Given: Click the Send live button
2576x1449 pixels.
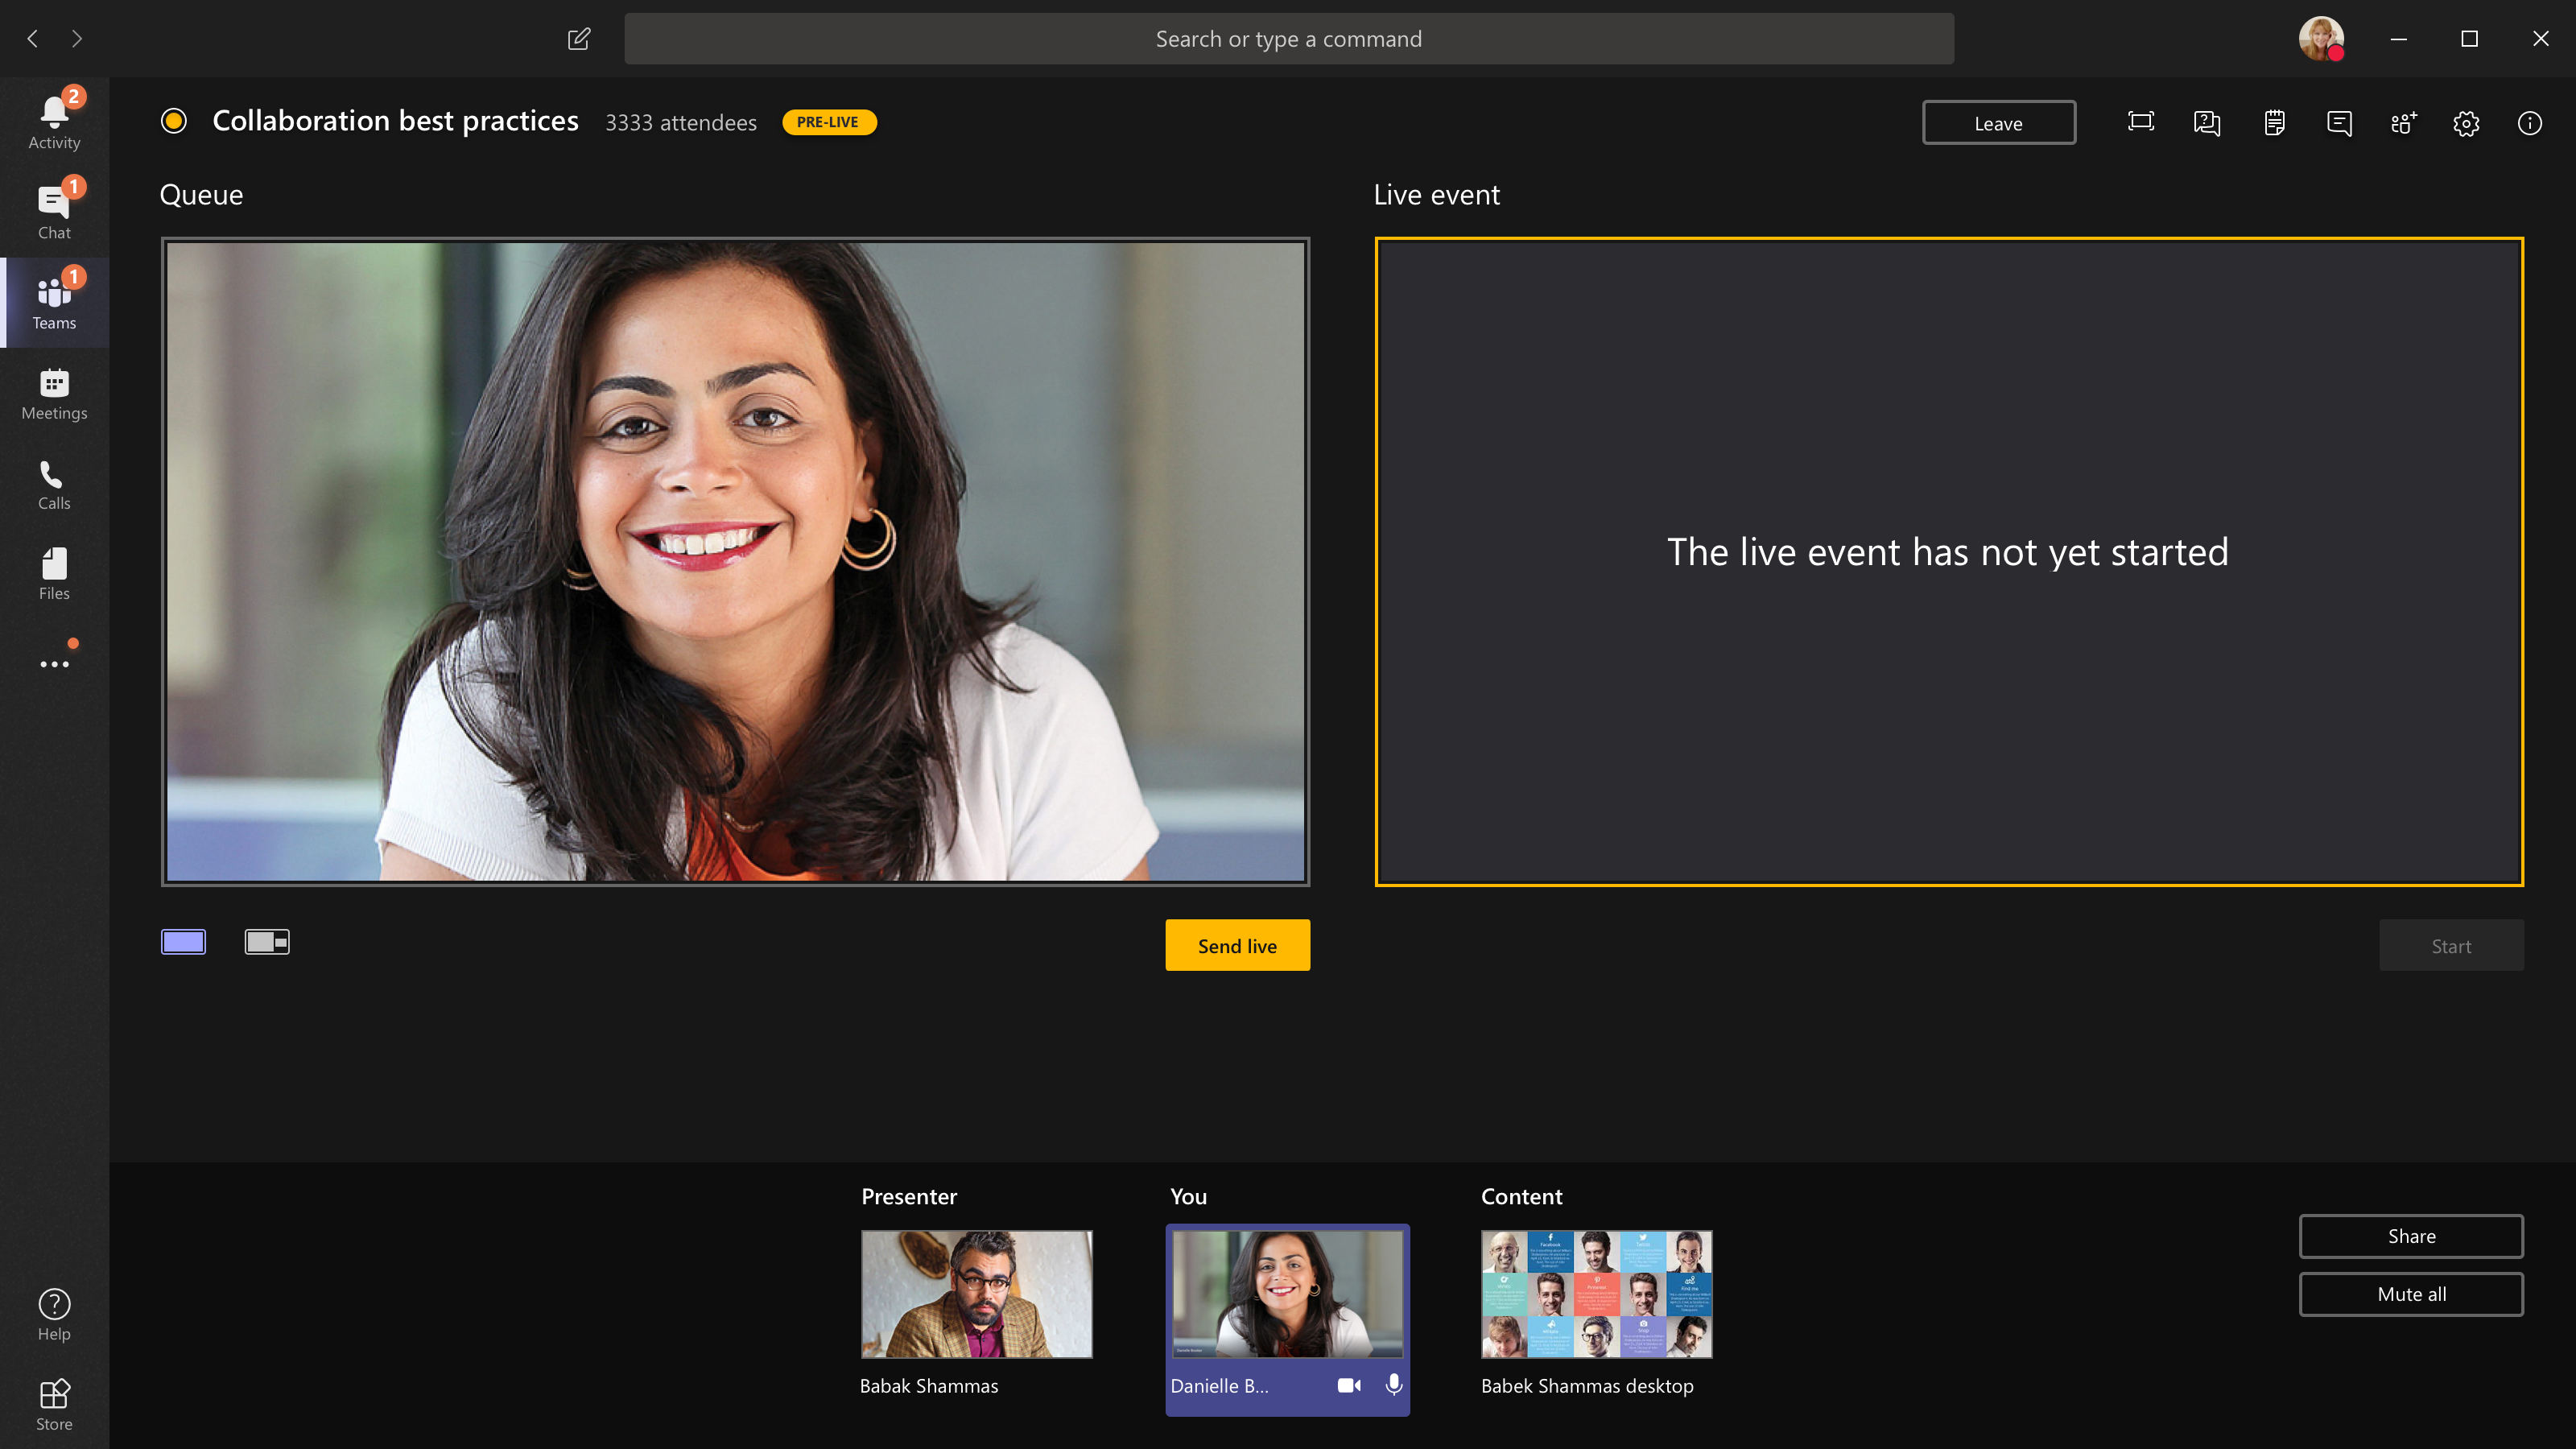Looking at the screenshot, I should point(1236,945).
